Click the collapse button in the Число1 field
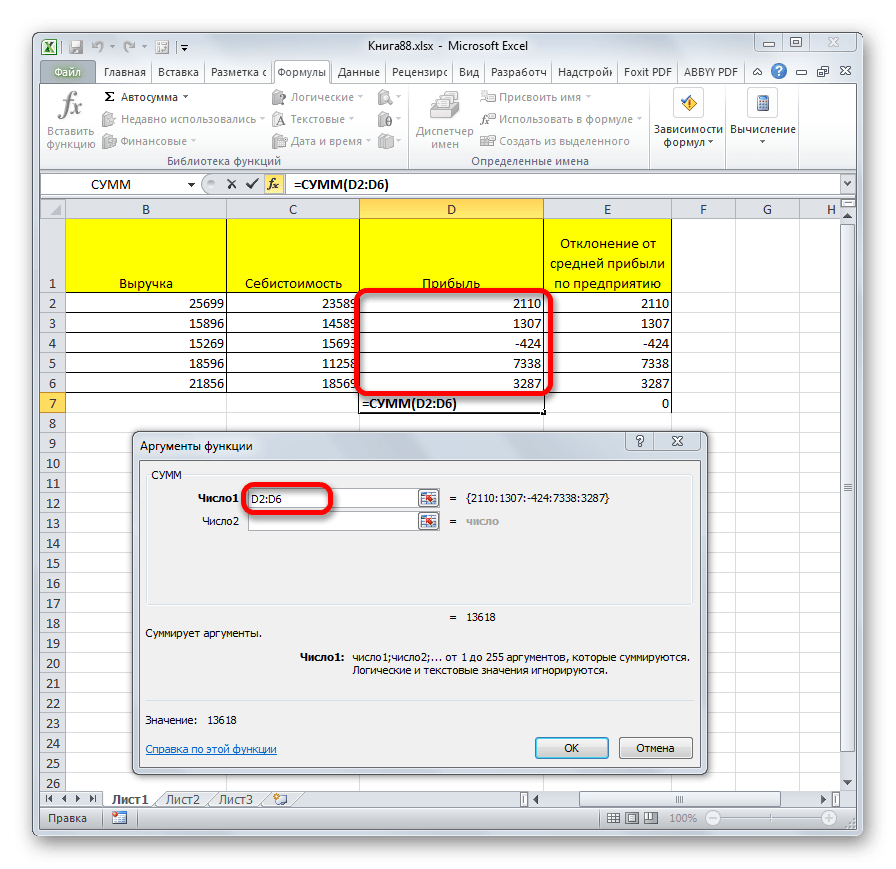This screenshot has height=869, width=896. pyautogui.click(x=428, y=498)
